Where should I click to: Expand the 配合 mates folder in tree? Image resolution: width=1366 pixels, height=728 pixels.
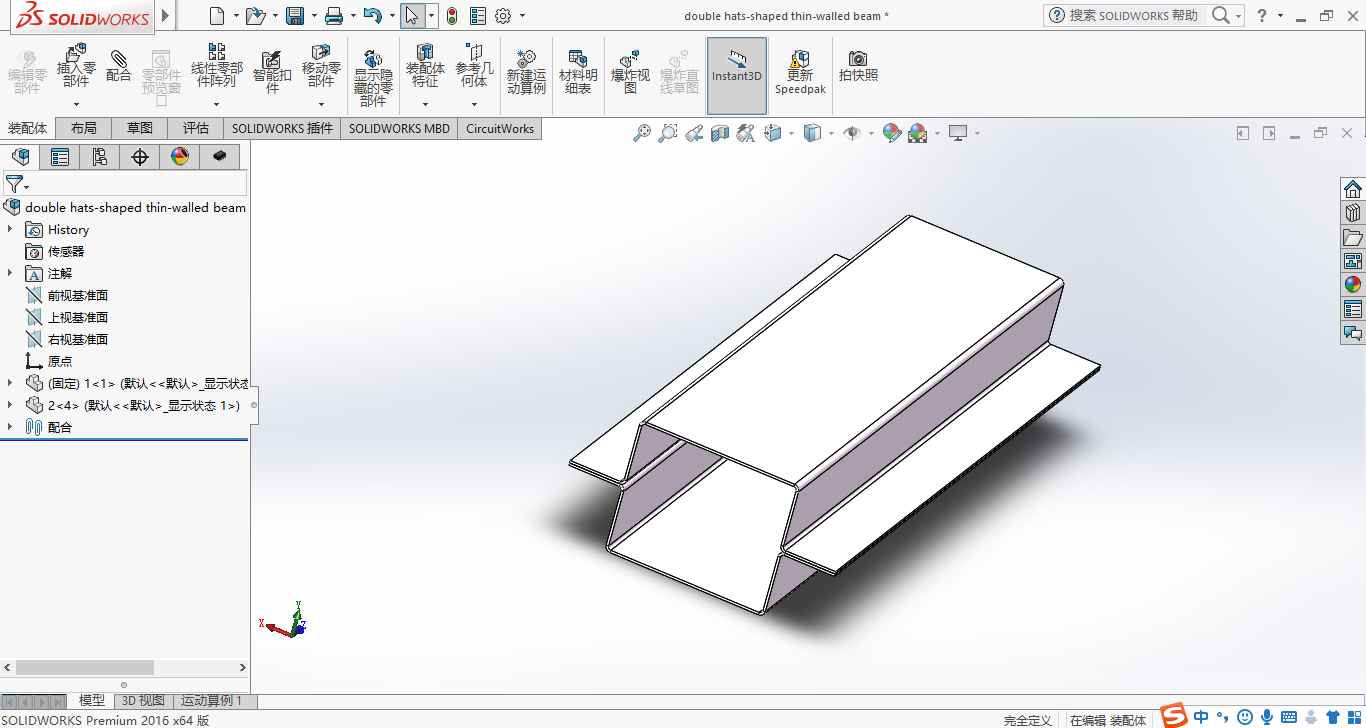(10, 427)
